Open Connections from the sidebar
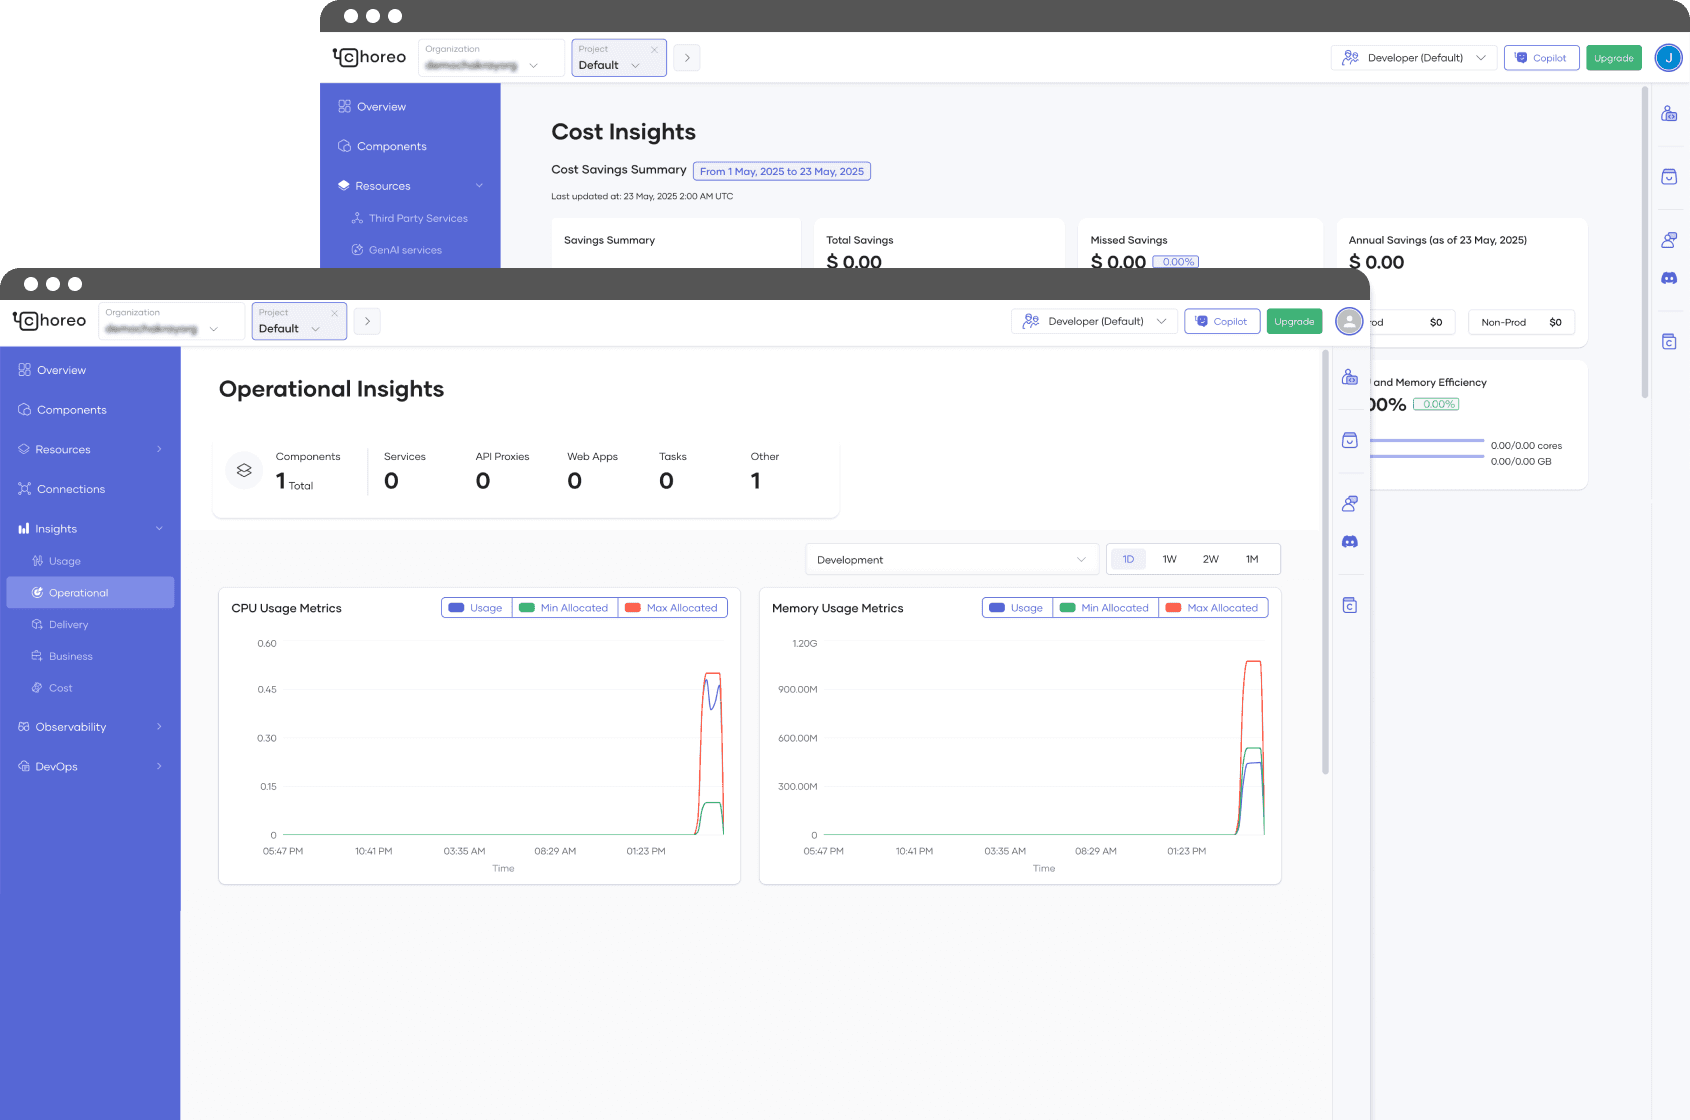This screenshot has height=1120, width=1690. (x=70, y=489)
